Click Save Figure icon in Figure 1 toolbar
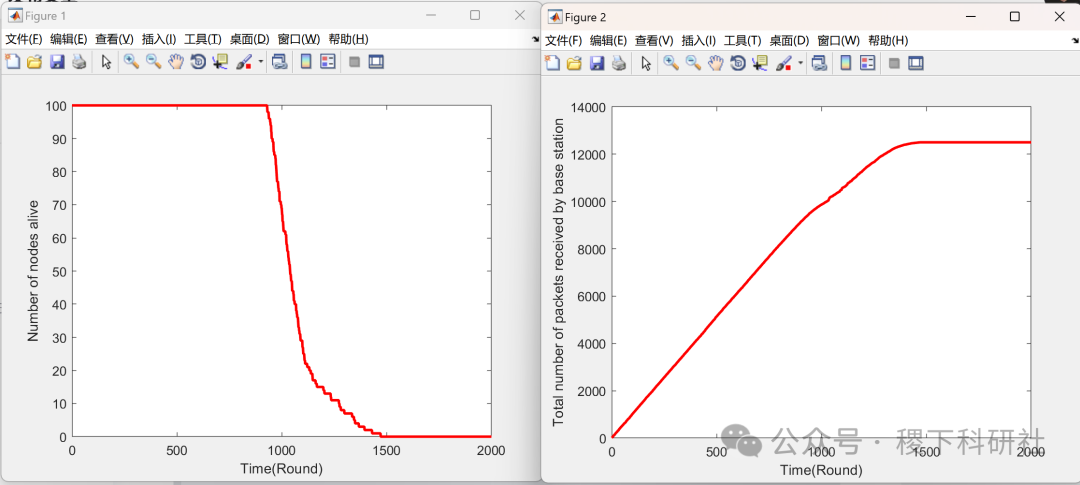Image resolution: width=1080 pixels, height=485 pixels. 57,62
